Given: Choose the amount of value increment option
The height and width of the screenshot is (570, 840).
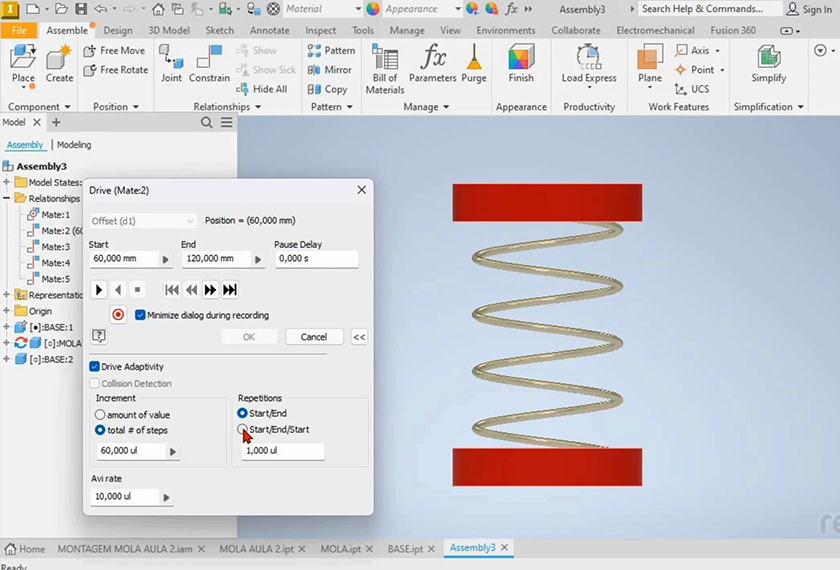Looking at the screenshot, I should tap(100, 414).
